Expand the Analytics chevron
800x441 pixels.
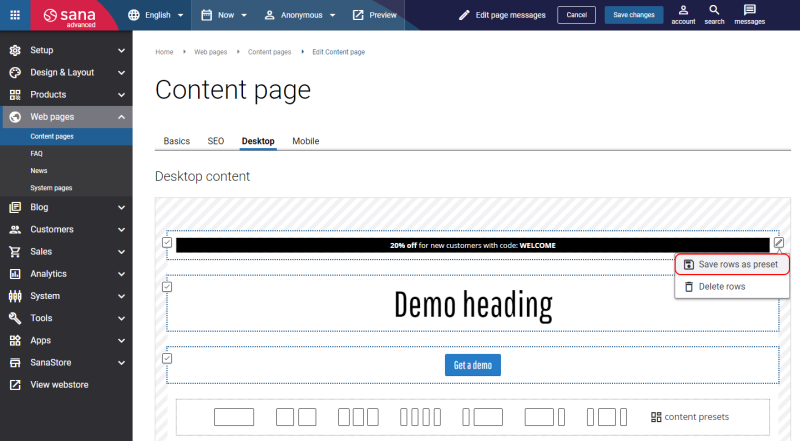coord(121,274)
